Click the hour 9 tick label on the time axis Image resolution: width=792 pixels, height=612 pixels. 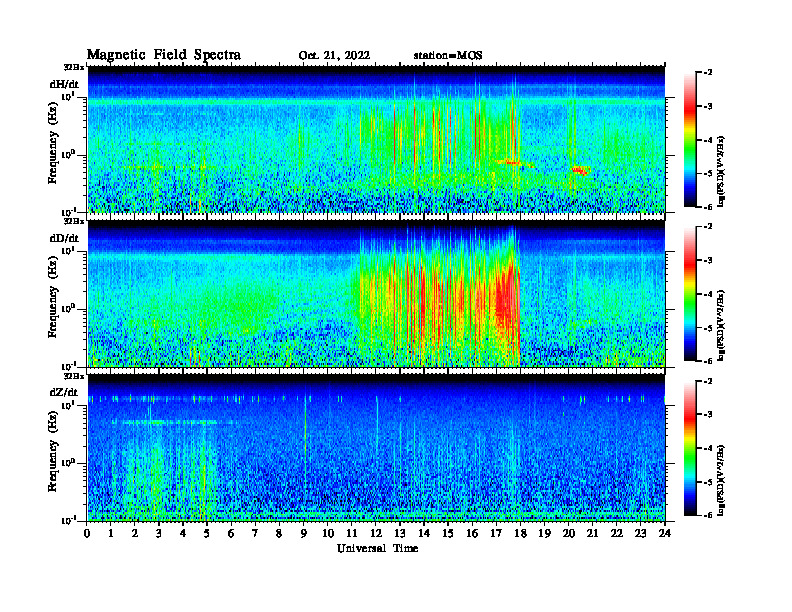(x=304, y=534)
